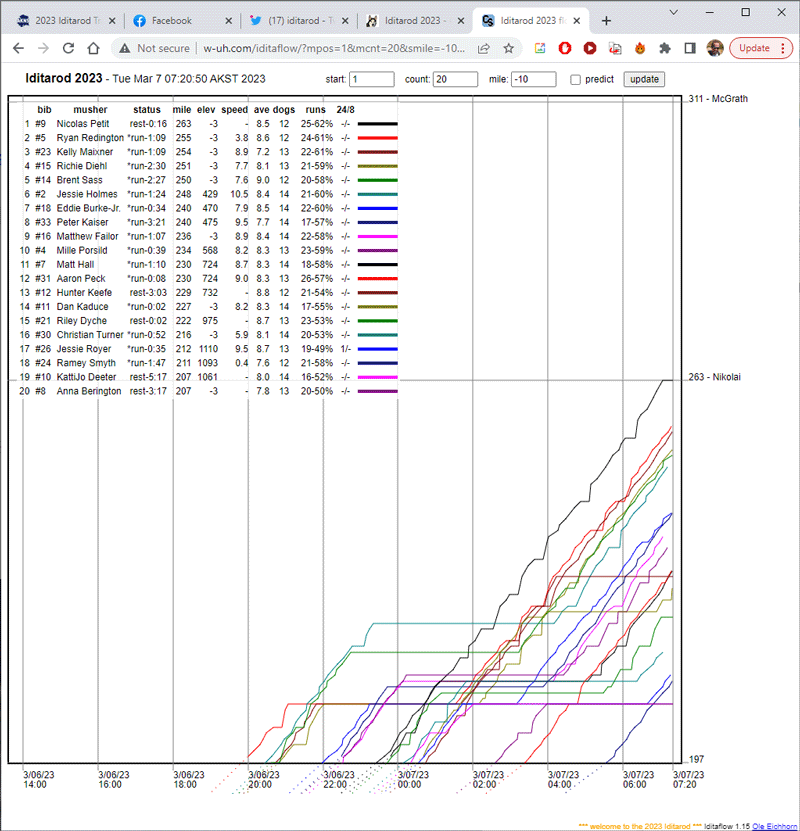Open a new browser tab

pyautogui.click(x=606, y=21)
